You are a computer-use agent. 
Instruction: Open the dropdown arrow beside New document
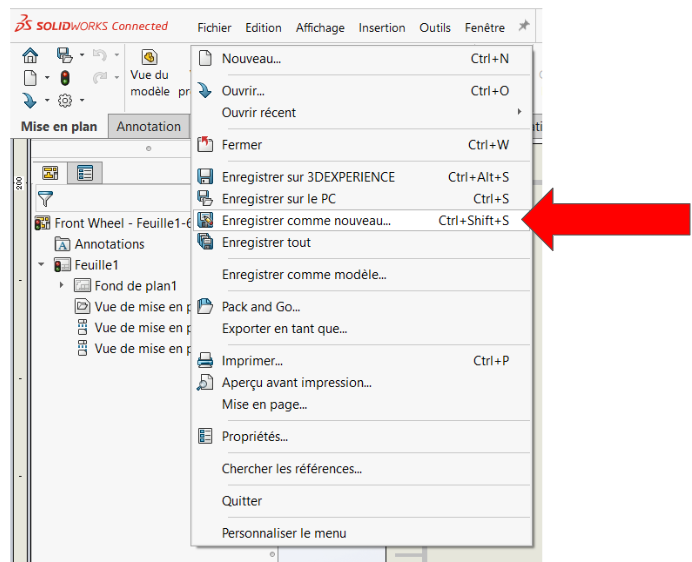46,78
